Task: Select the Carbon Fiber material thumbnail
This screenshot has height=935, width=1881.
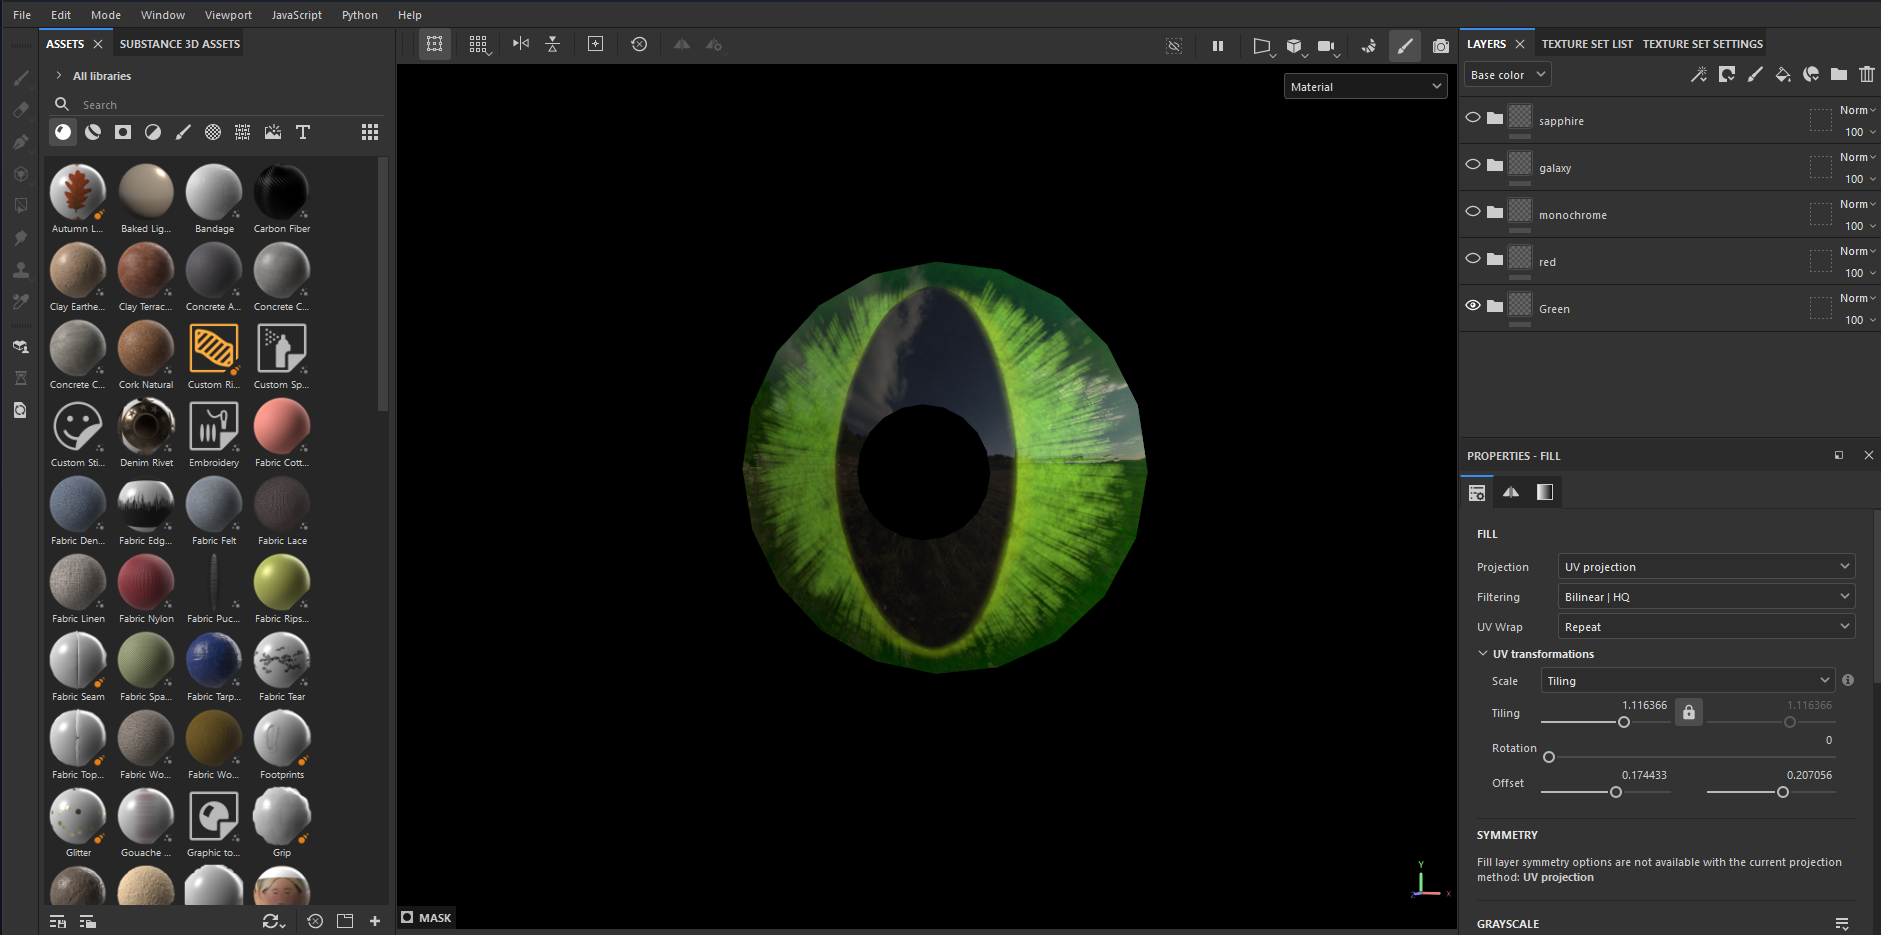Action: click(281, 193)
